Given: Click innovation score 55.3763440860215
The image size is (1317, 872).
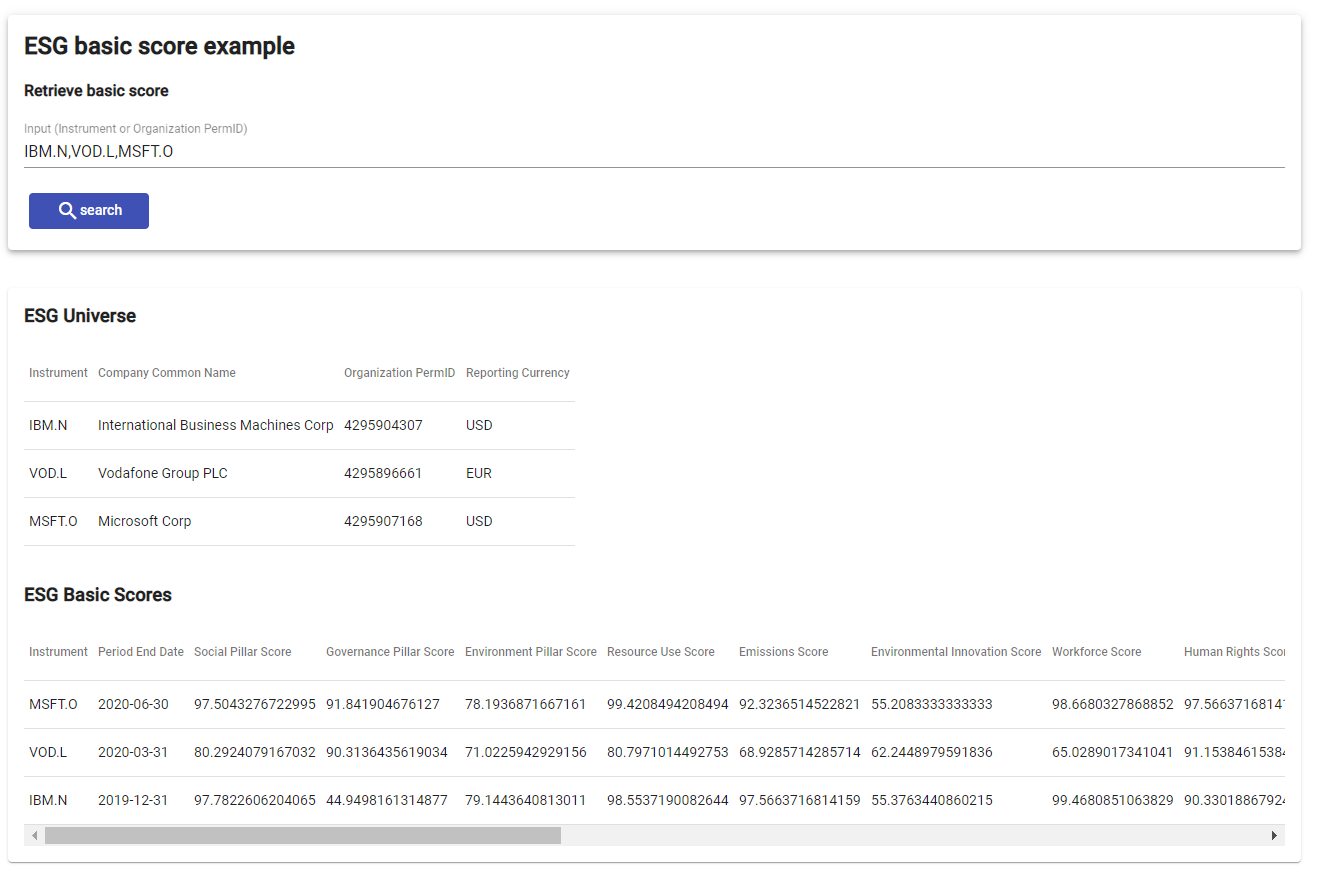Looking at the screenshot, I should coord(932,800).
